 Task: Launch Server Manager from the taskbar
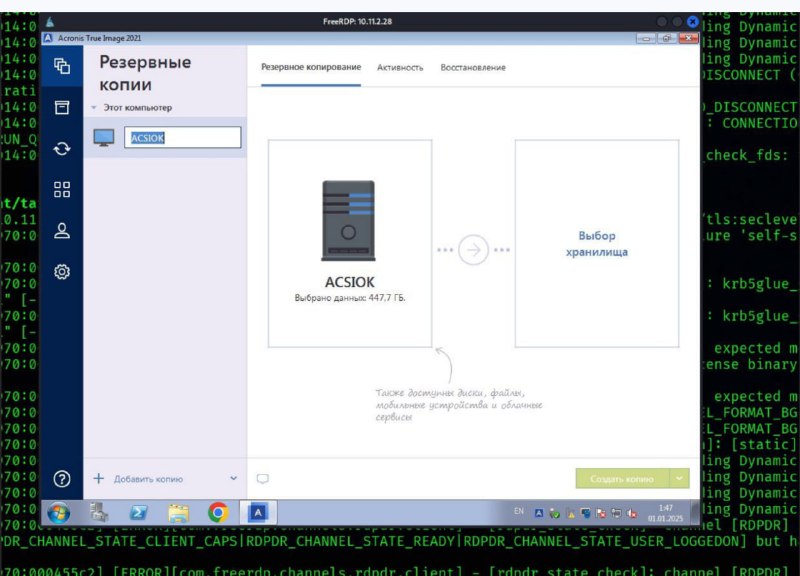pyautogui.click(x=98, y=512)
